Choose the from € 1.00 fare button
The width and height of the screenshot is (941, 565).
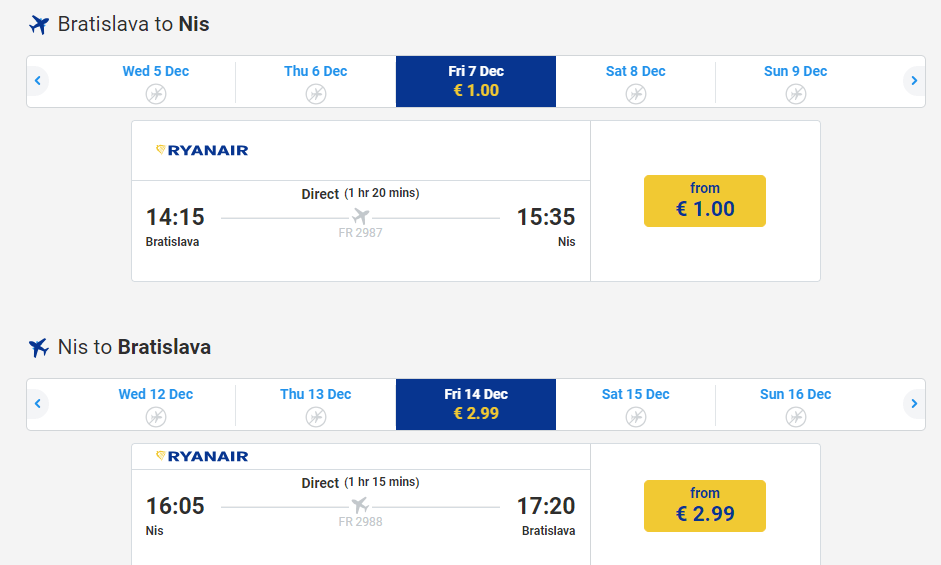click(705, 201)
